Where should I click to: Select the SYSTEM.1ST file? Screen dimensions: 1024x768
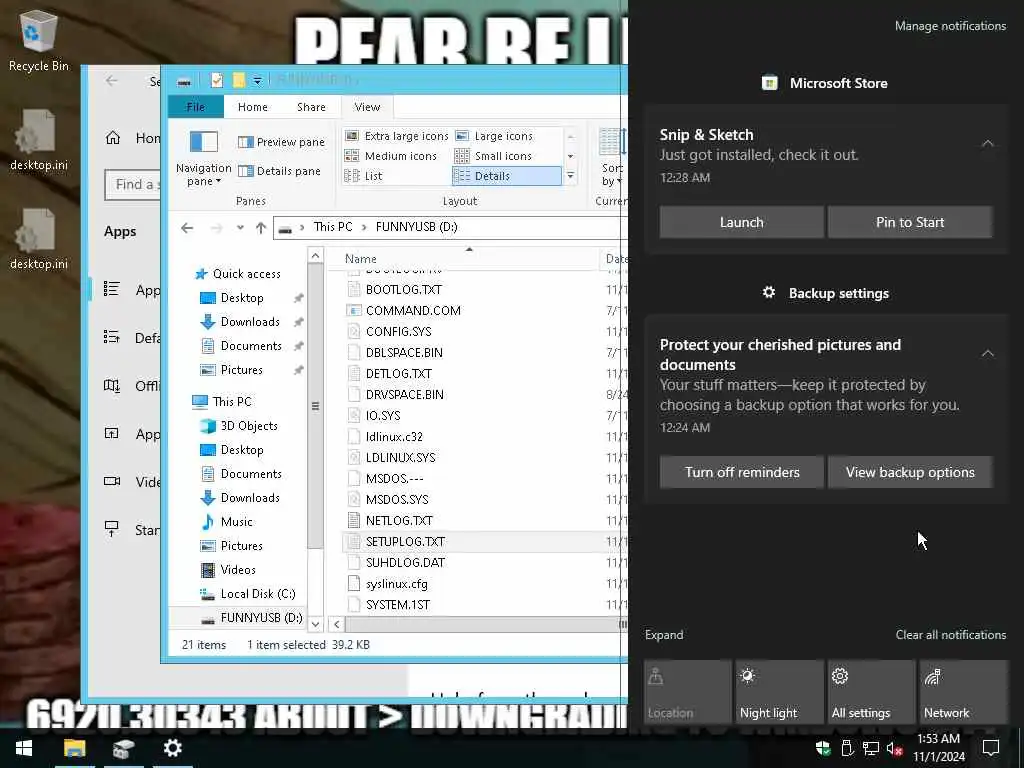[x=398, y=605]
